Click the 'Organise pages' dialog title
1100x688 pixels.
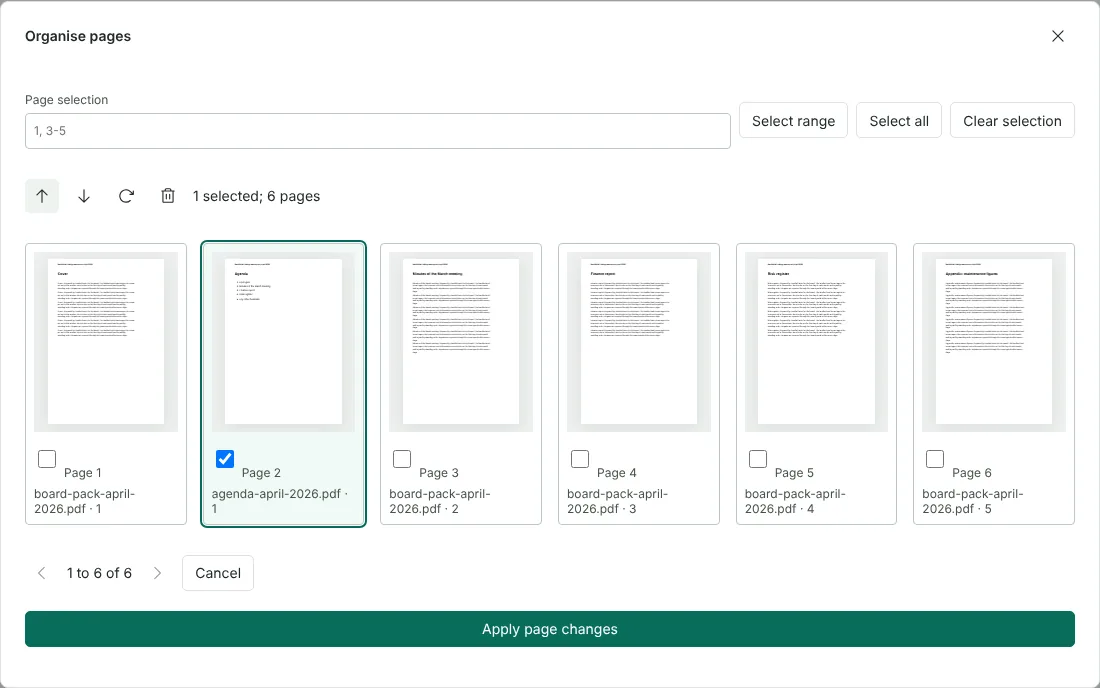(x=78, y=36)
